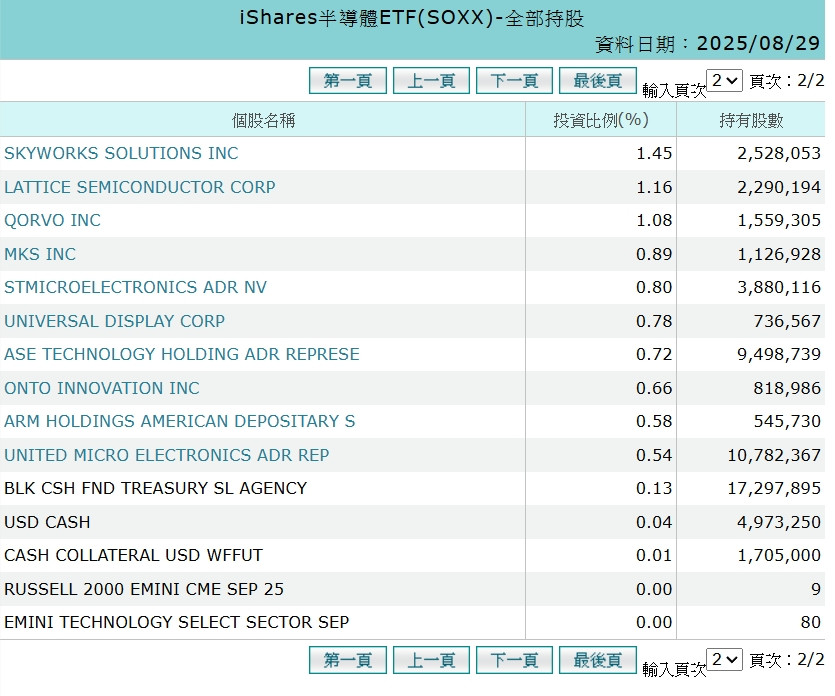Select CASH COLLATERAL USD WFFUT text
The width and height of the screenshot is (835, 696).
(133, 555)
